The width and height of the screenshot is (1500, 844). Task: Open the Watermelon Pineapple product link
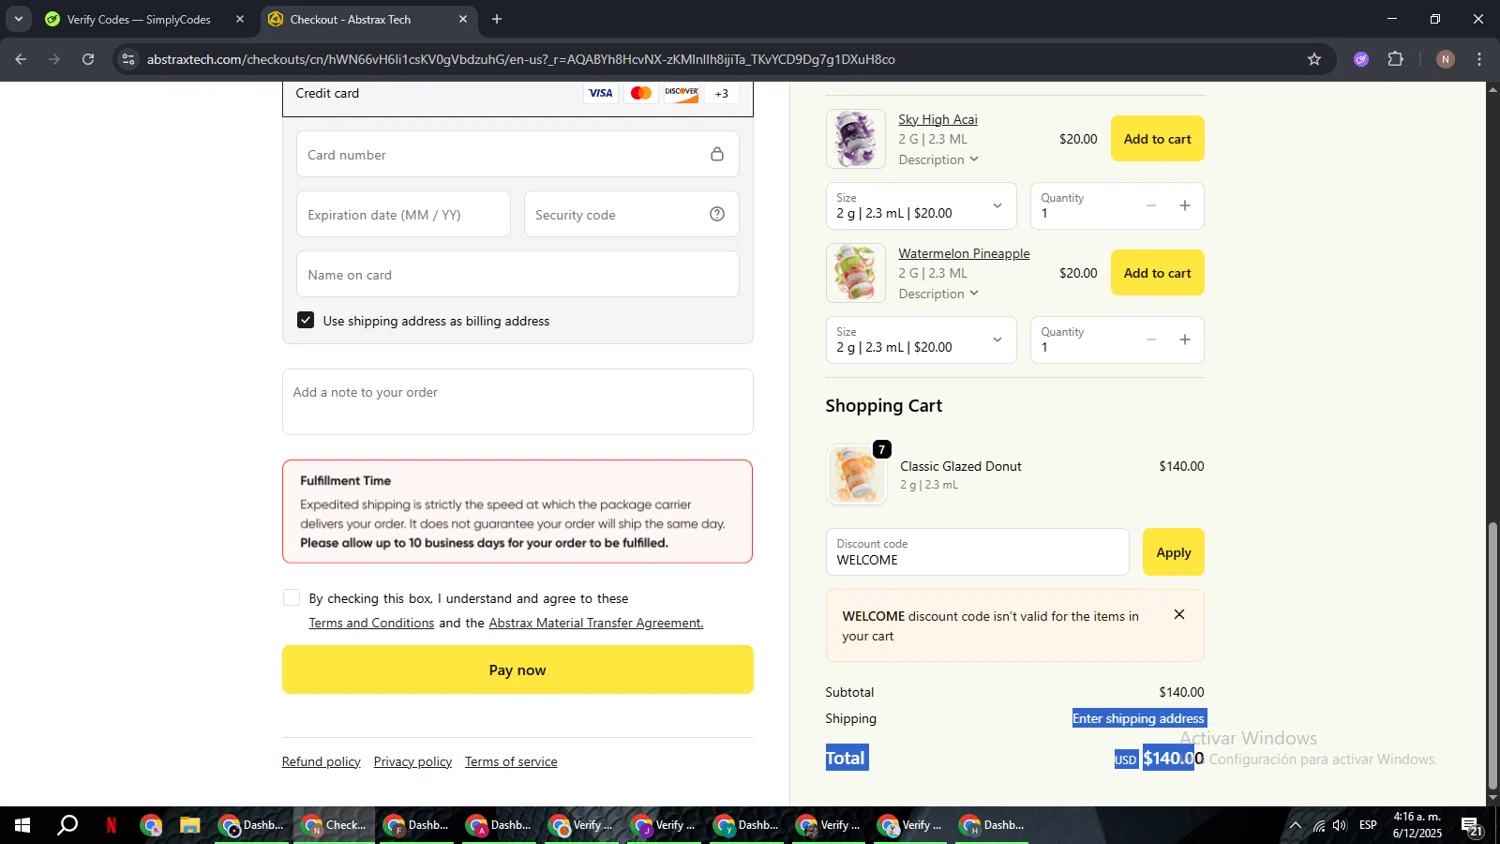coord(964,254)
